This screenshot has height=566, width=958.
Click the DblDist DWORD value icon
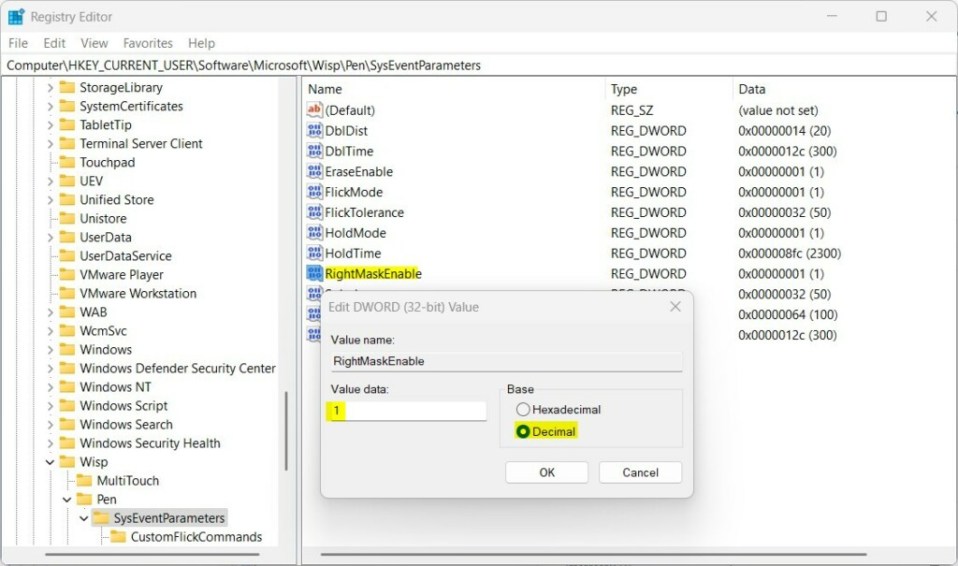(314, 130)
